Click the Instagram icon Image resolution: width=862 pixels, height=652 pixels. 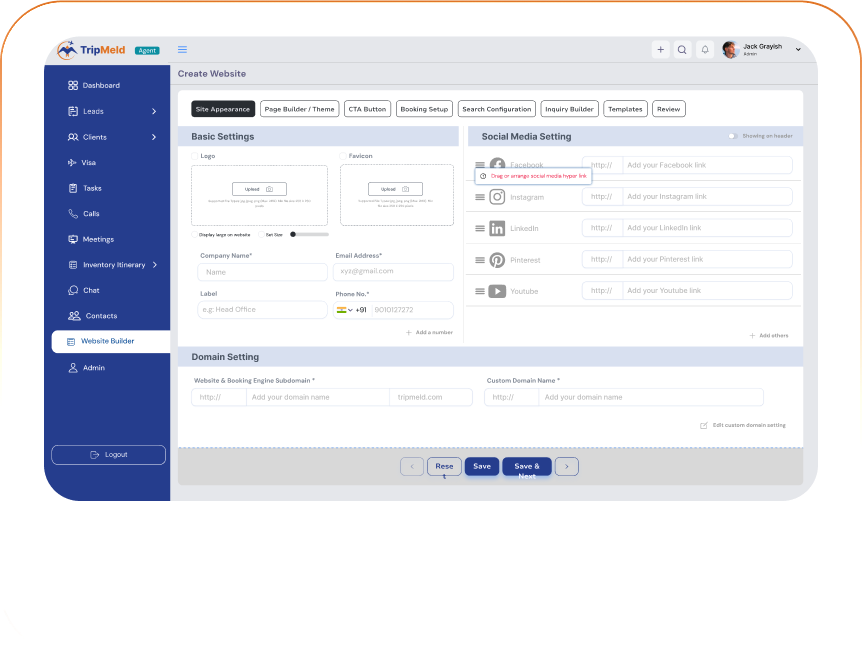click(x=497, y=197)
